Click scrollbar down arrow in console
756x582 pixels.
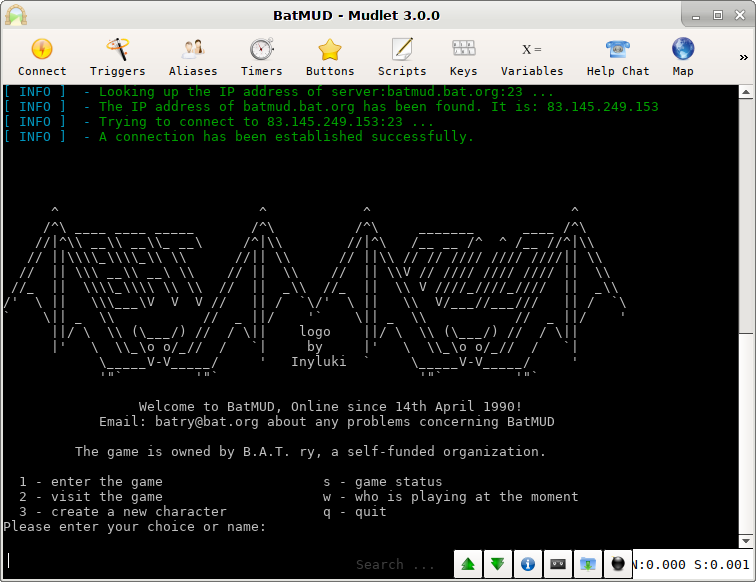[746, 541]
